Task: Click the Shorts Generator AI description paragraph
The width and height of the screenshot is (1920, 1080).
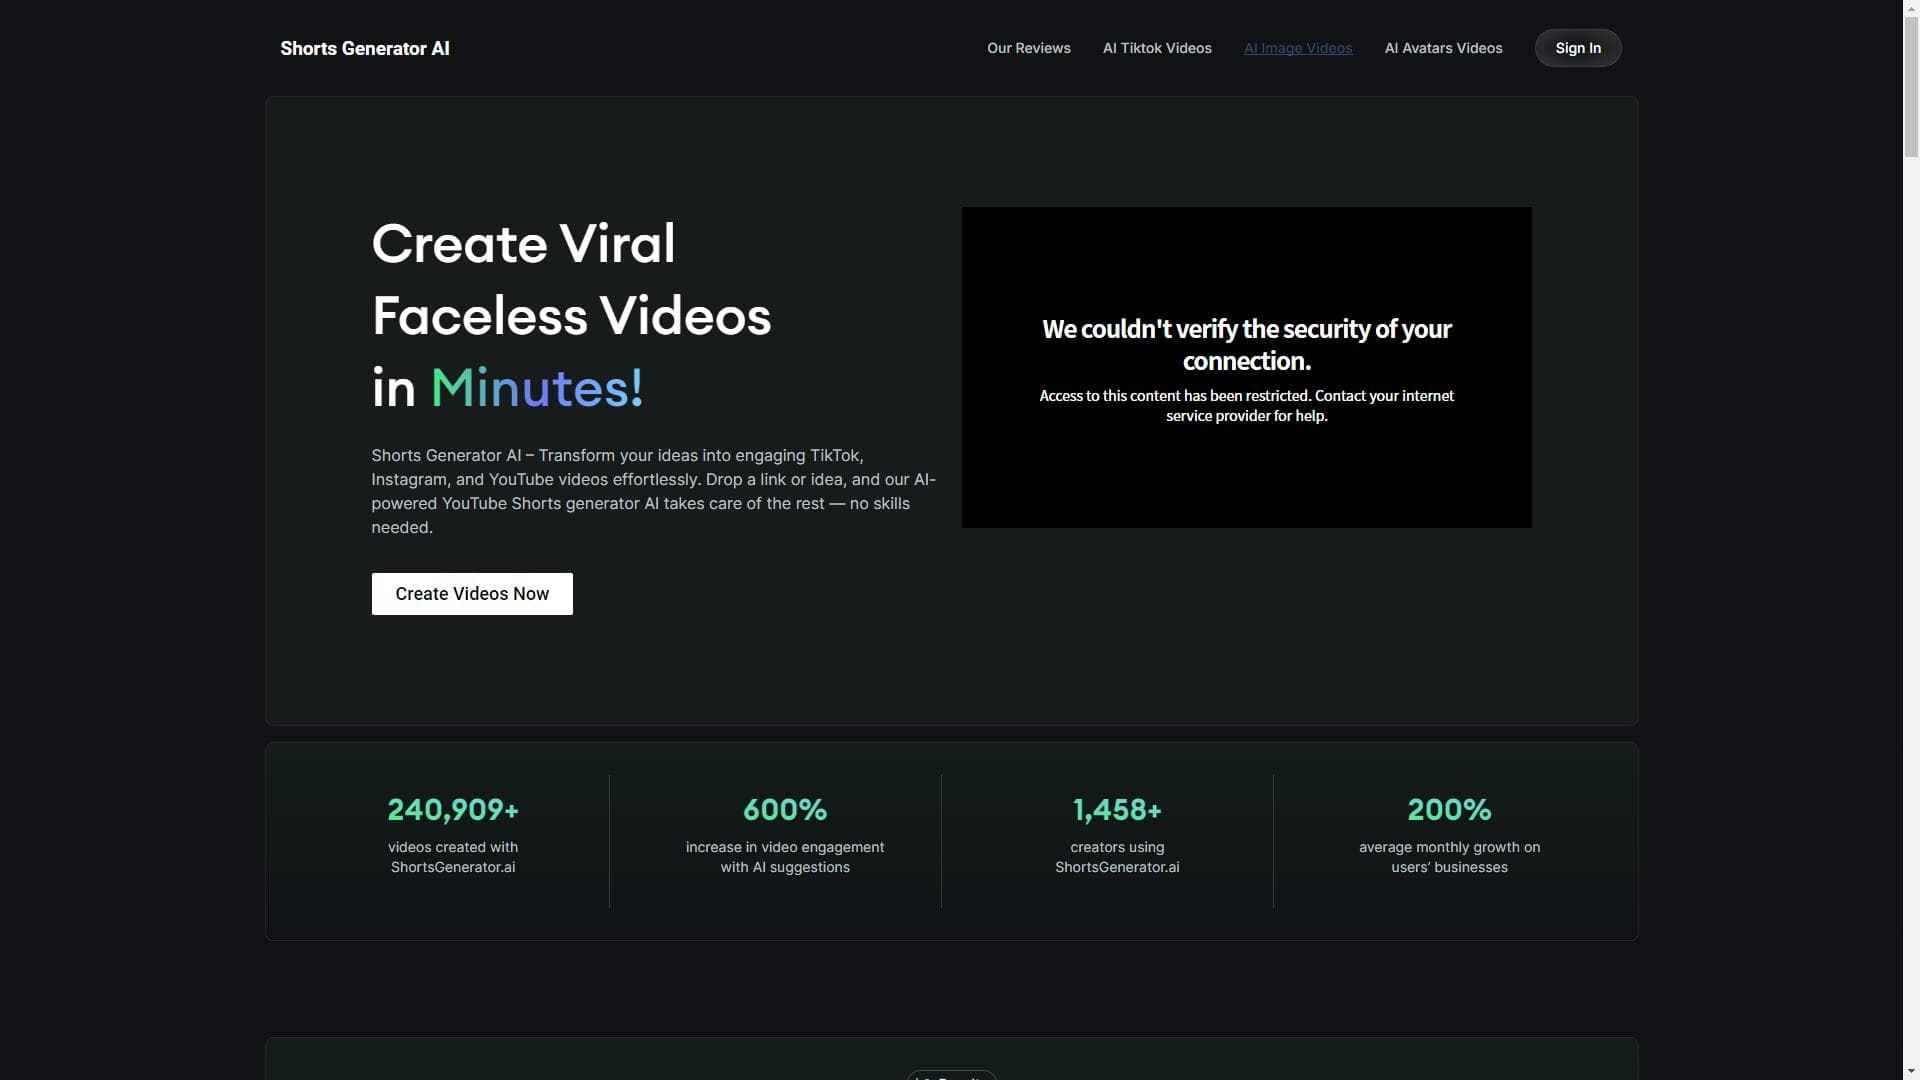Action: coord(652,491)
